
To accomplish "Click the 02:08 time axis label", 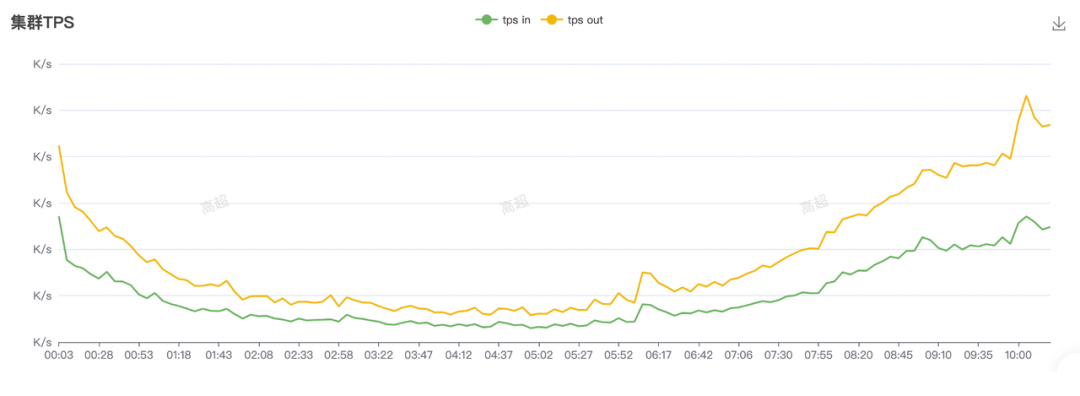I will click(x=258, y=355).
